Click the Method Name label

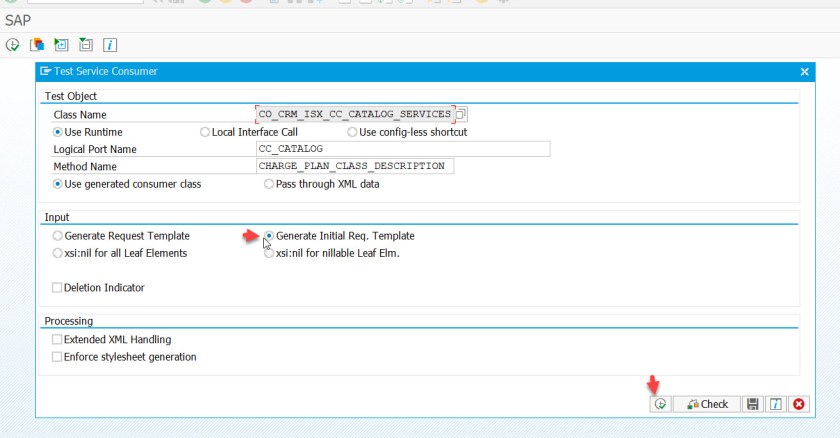tap(85, 167)
